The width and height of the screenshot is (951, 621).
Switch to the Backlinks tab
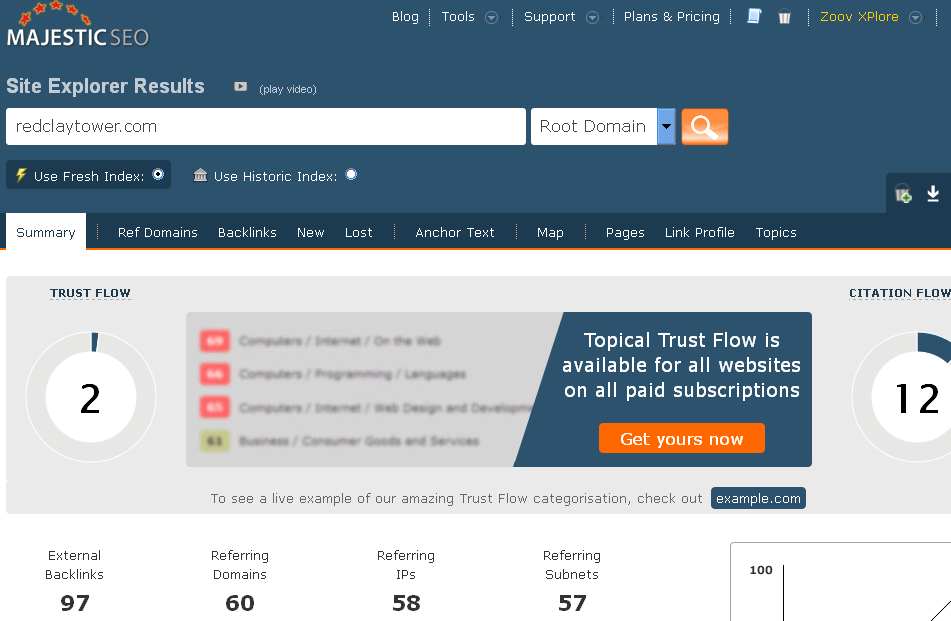(247, 233)
